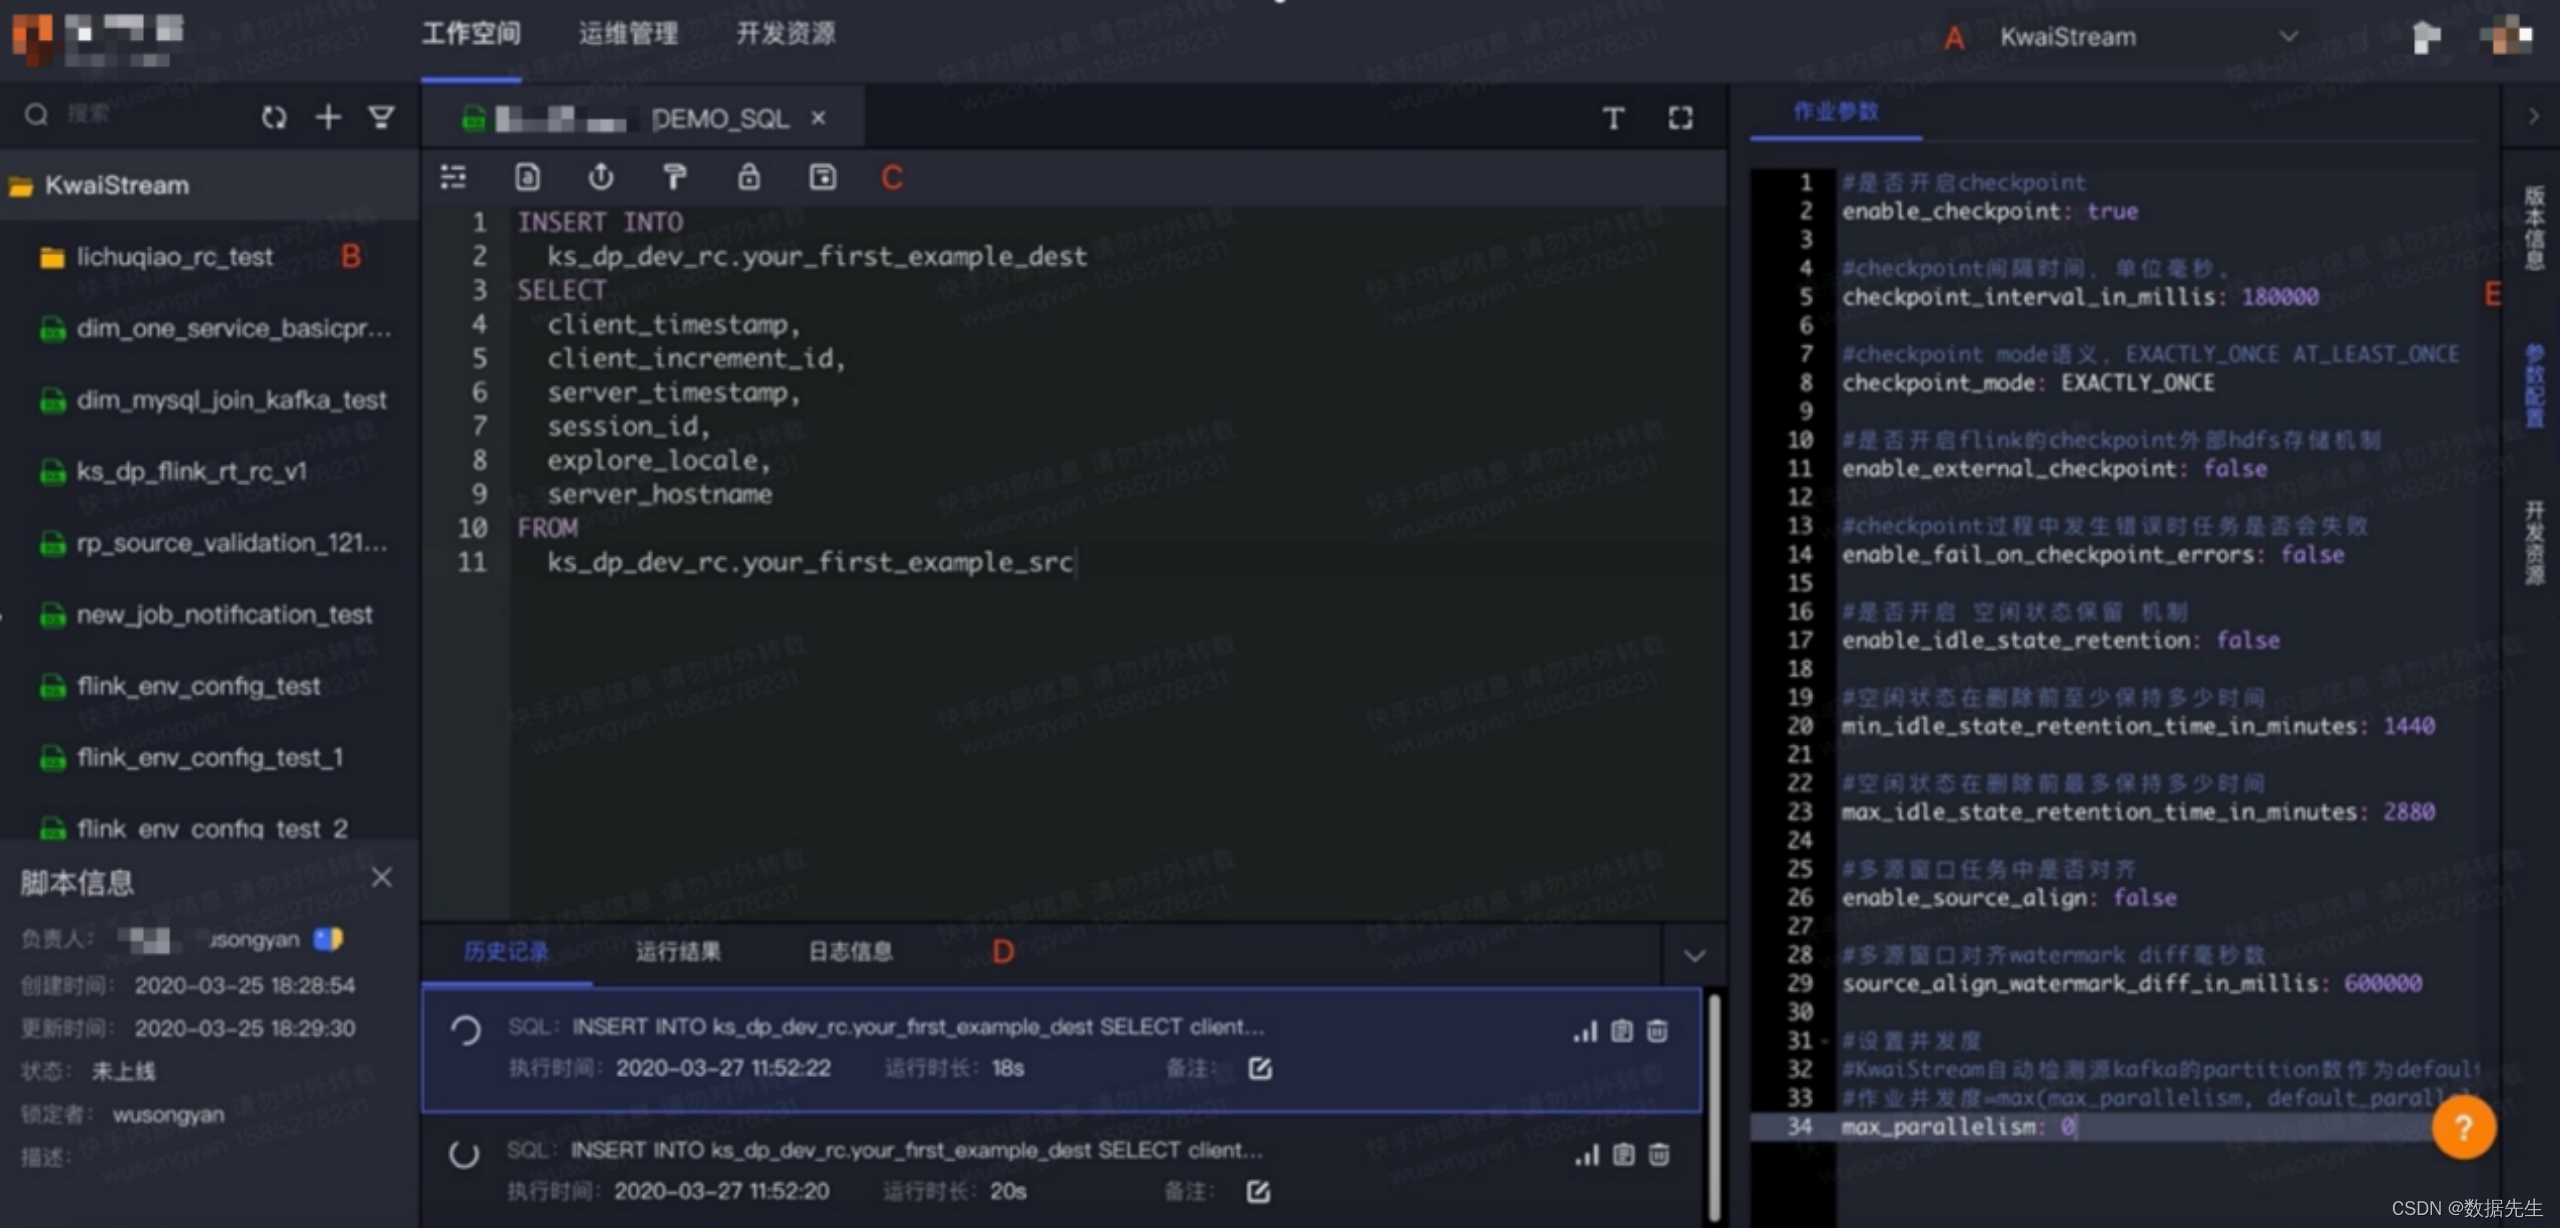2560x1228 pixels.
Task: Click the settings sliders icon in editor toolbar
Action: tap(453, 178)
